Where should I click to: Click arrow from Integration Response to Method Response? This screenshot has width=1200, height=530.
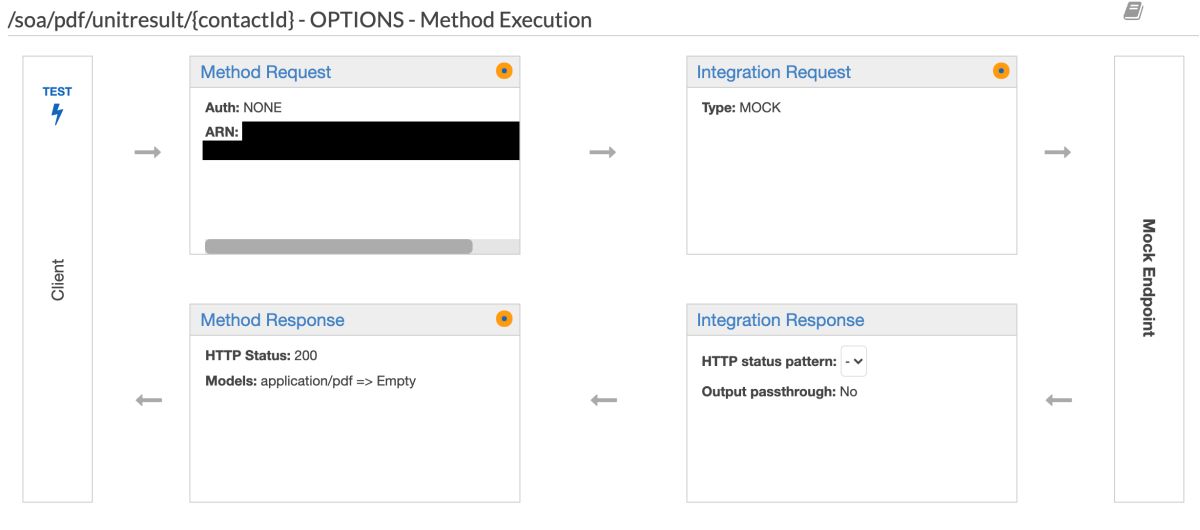(x=602, y=401)
